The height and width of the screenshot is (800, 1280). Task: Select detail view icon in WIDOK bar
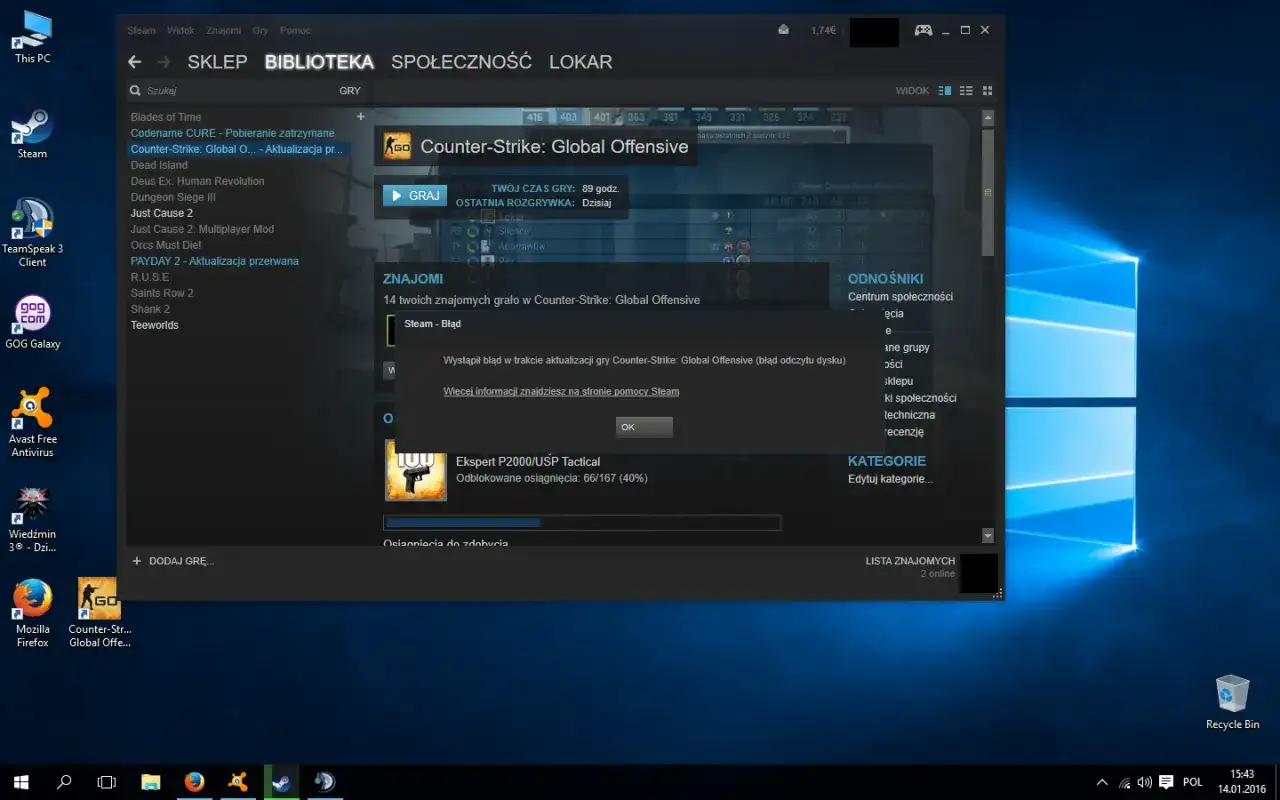pos(944,90)
